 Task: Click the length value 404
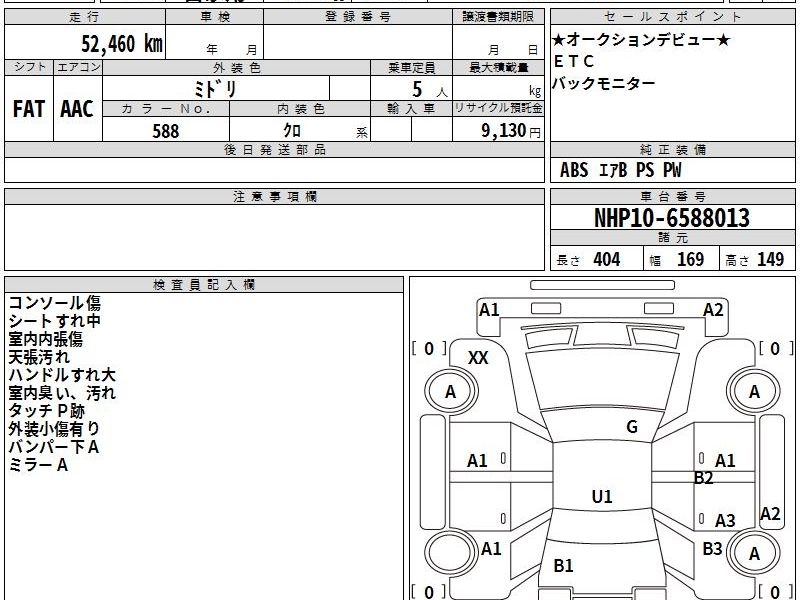pos(607,259)
